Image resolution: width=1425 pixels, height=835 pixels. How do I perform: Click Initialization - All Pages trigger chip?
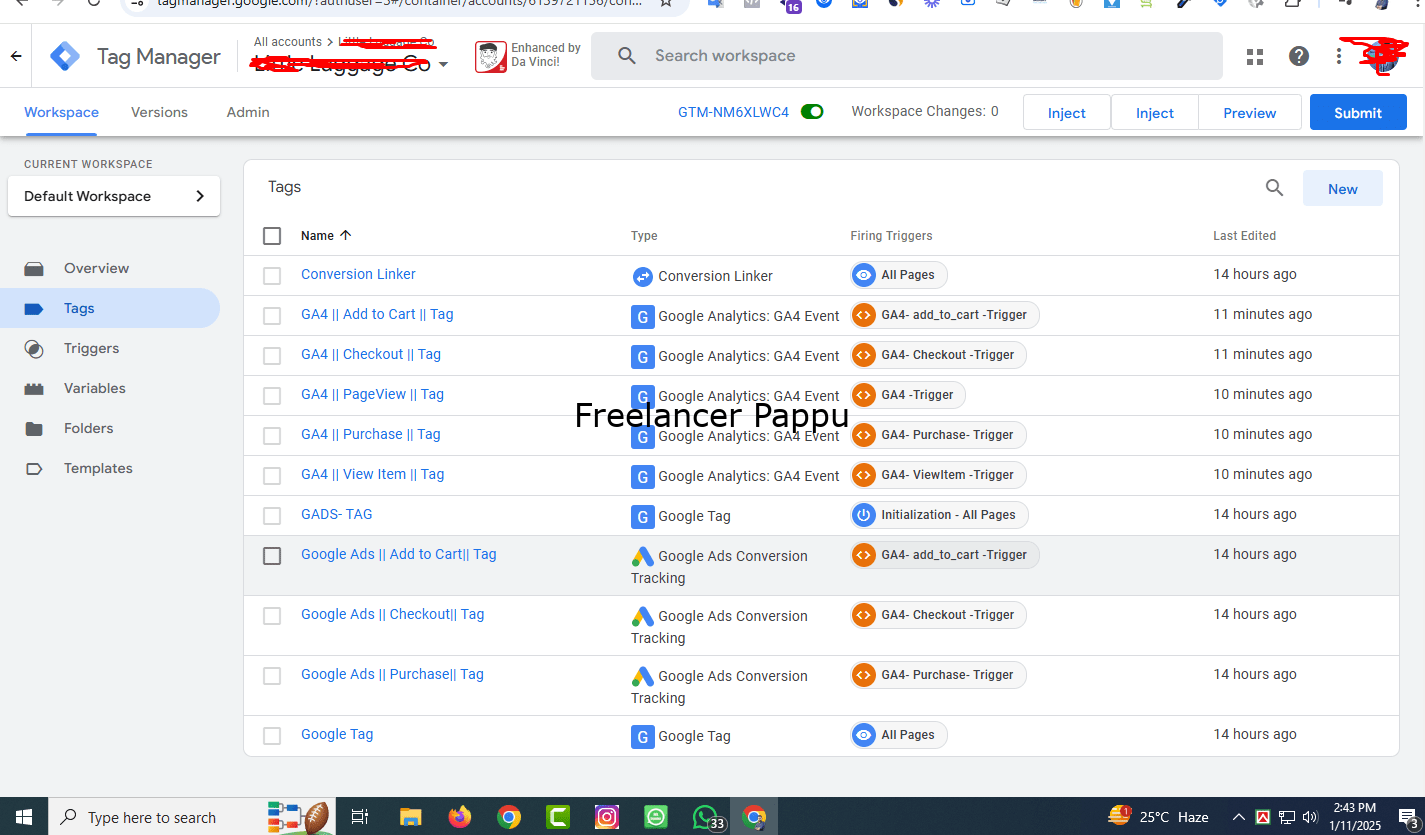[x=938, y=515]
